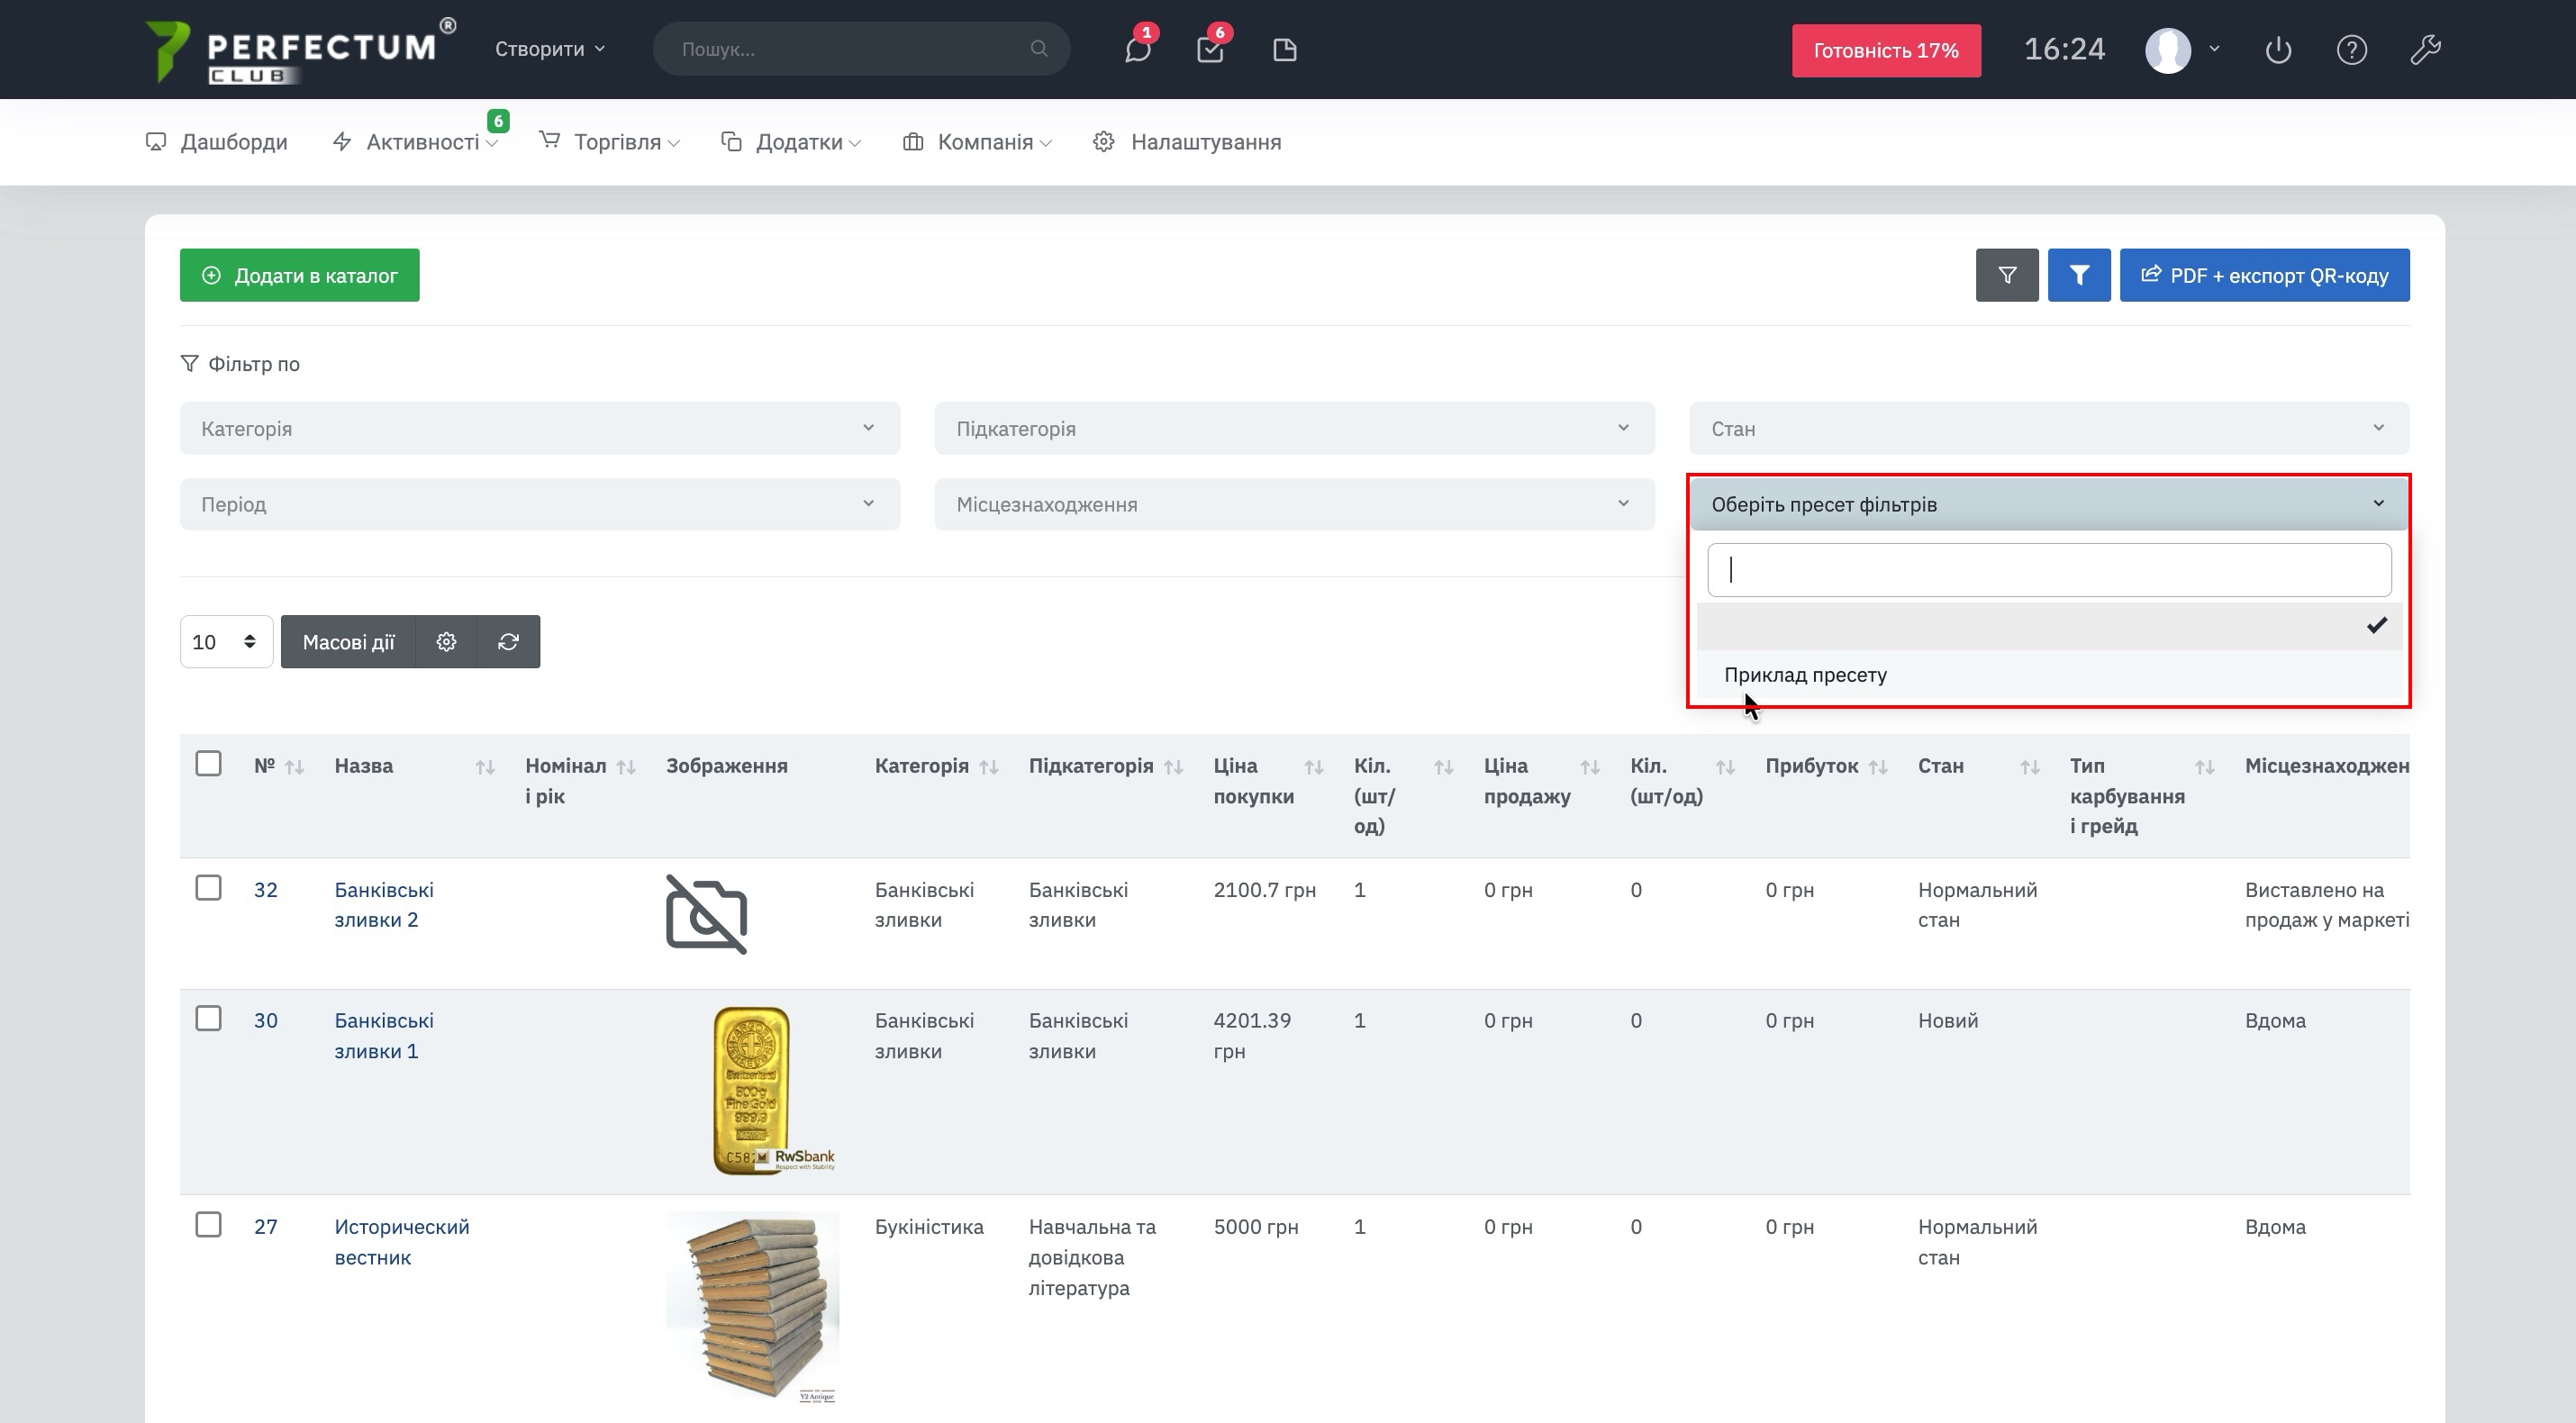Image resolution: width=2576 pixels, height=1423 pixels.
Task: Select Приклад пресету option
Action: click(x=1806, y=675)
